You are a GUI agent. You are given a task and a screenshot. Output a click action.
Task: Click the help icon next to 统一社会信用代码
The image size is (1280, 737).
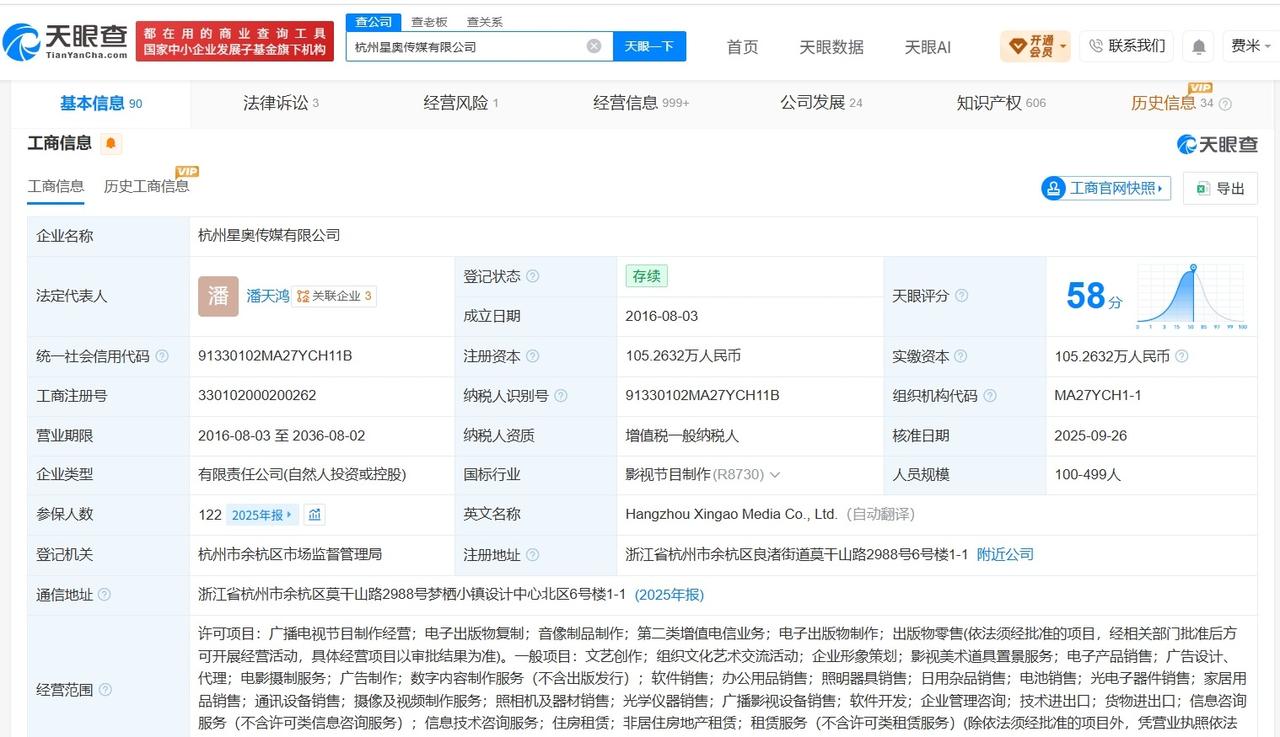click(162, 356)
